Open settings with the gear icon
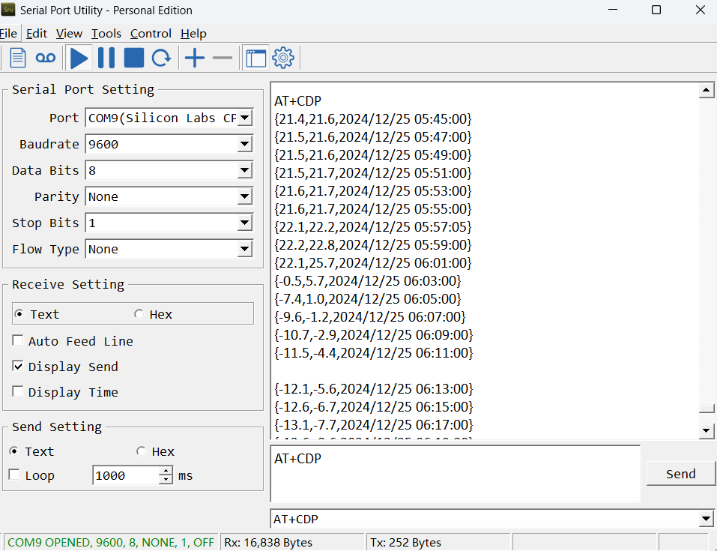The width and height of the screenshot is (717, 551). tap(283, 58)
